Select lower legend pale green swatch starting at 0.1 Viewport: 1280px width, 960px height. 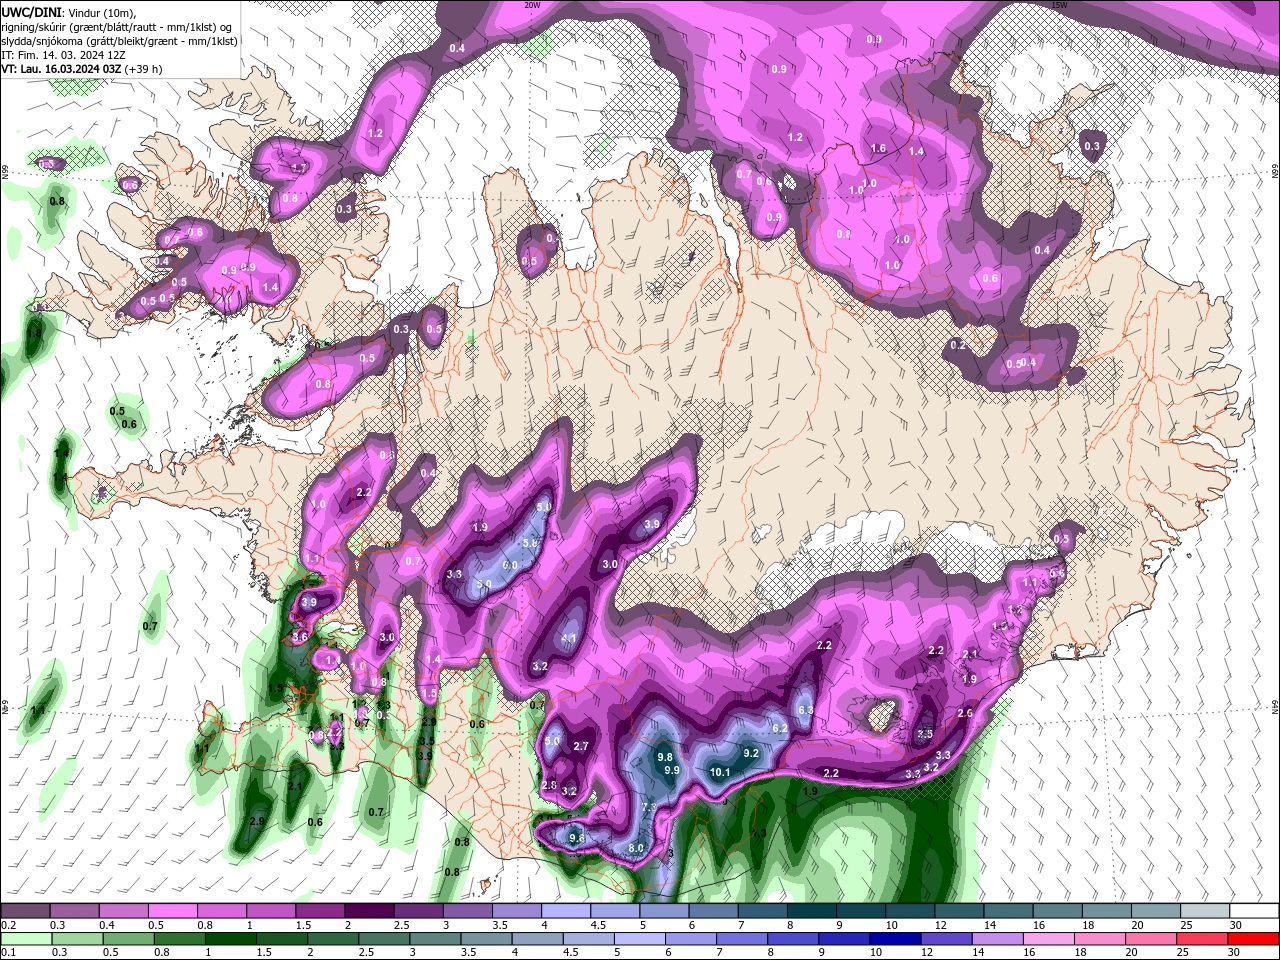click(25, 939)
